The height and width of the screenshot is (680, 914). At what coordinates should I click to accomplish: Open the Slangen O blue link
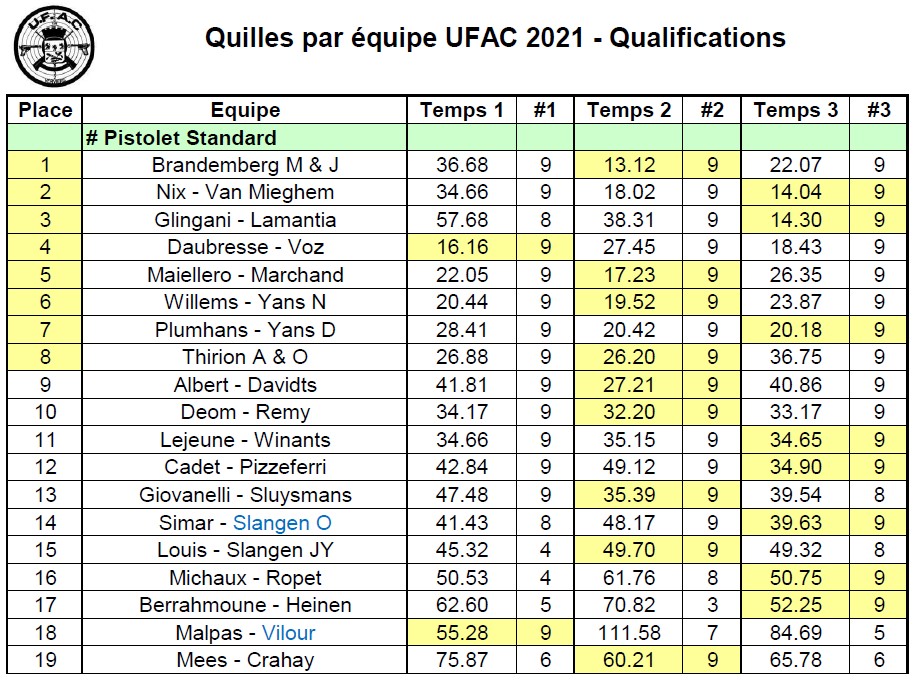pos(282,522)
